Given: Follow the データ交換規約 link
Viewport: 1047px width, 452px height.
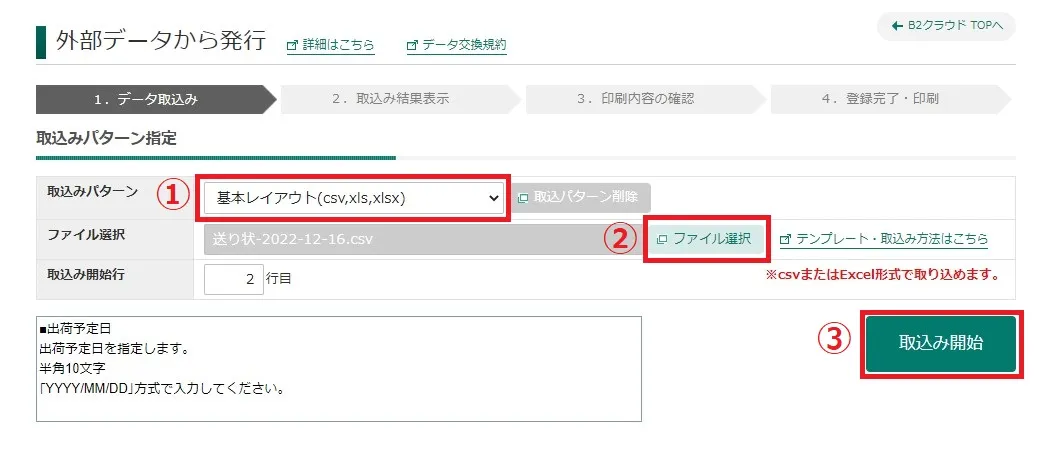Looking at the screenshot, I should click(464, 45).
